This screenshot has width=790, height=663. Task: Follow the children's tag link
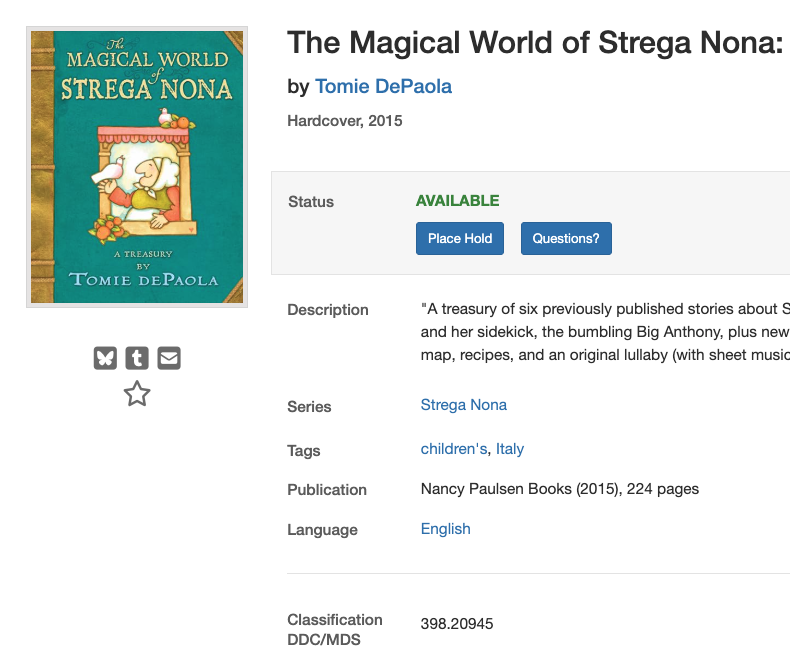click(454, 449)
